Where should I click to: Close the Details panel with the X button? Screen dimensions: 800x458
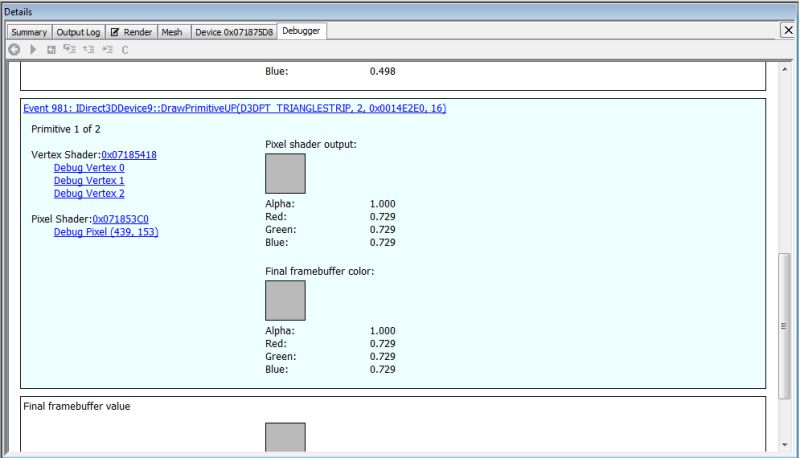[x=788, y=30]
